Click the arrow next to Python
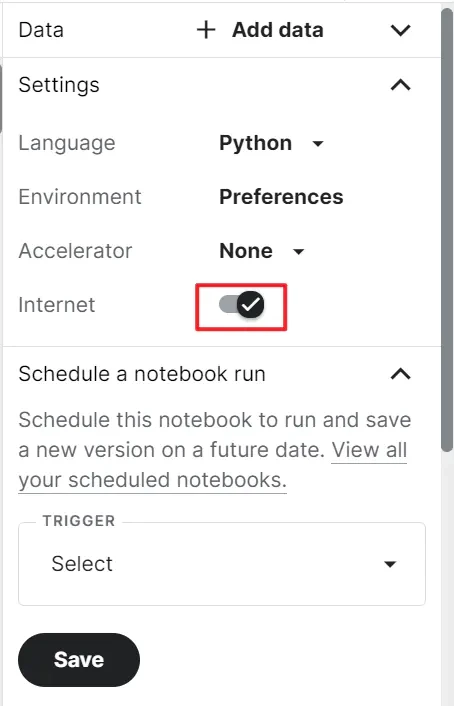The width and height of the screenshot is (454, 706). pyautogui.click(x=318, y=144)
